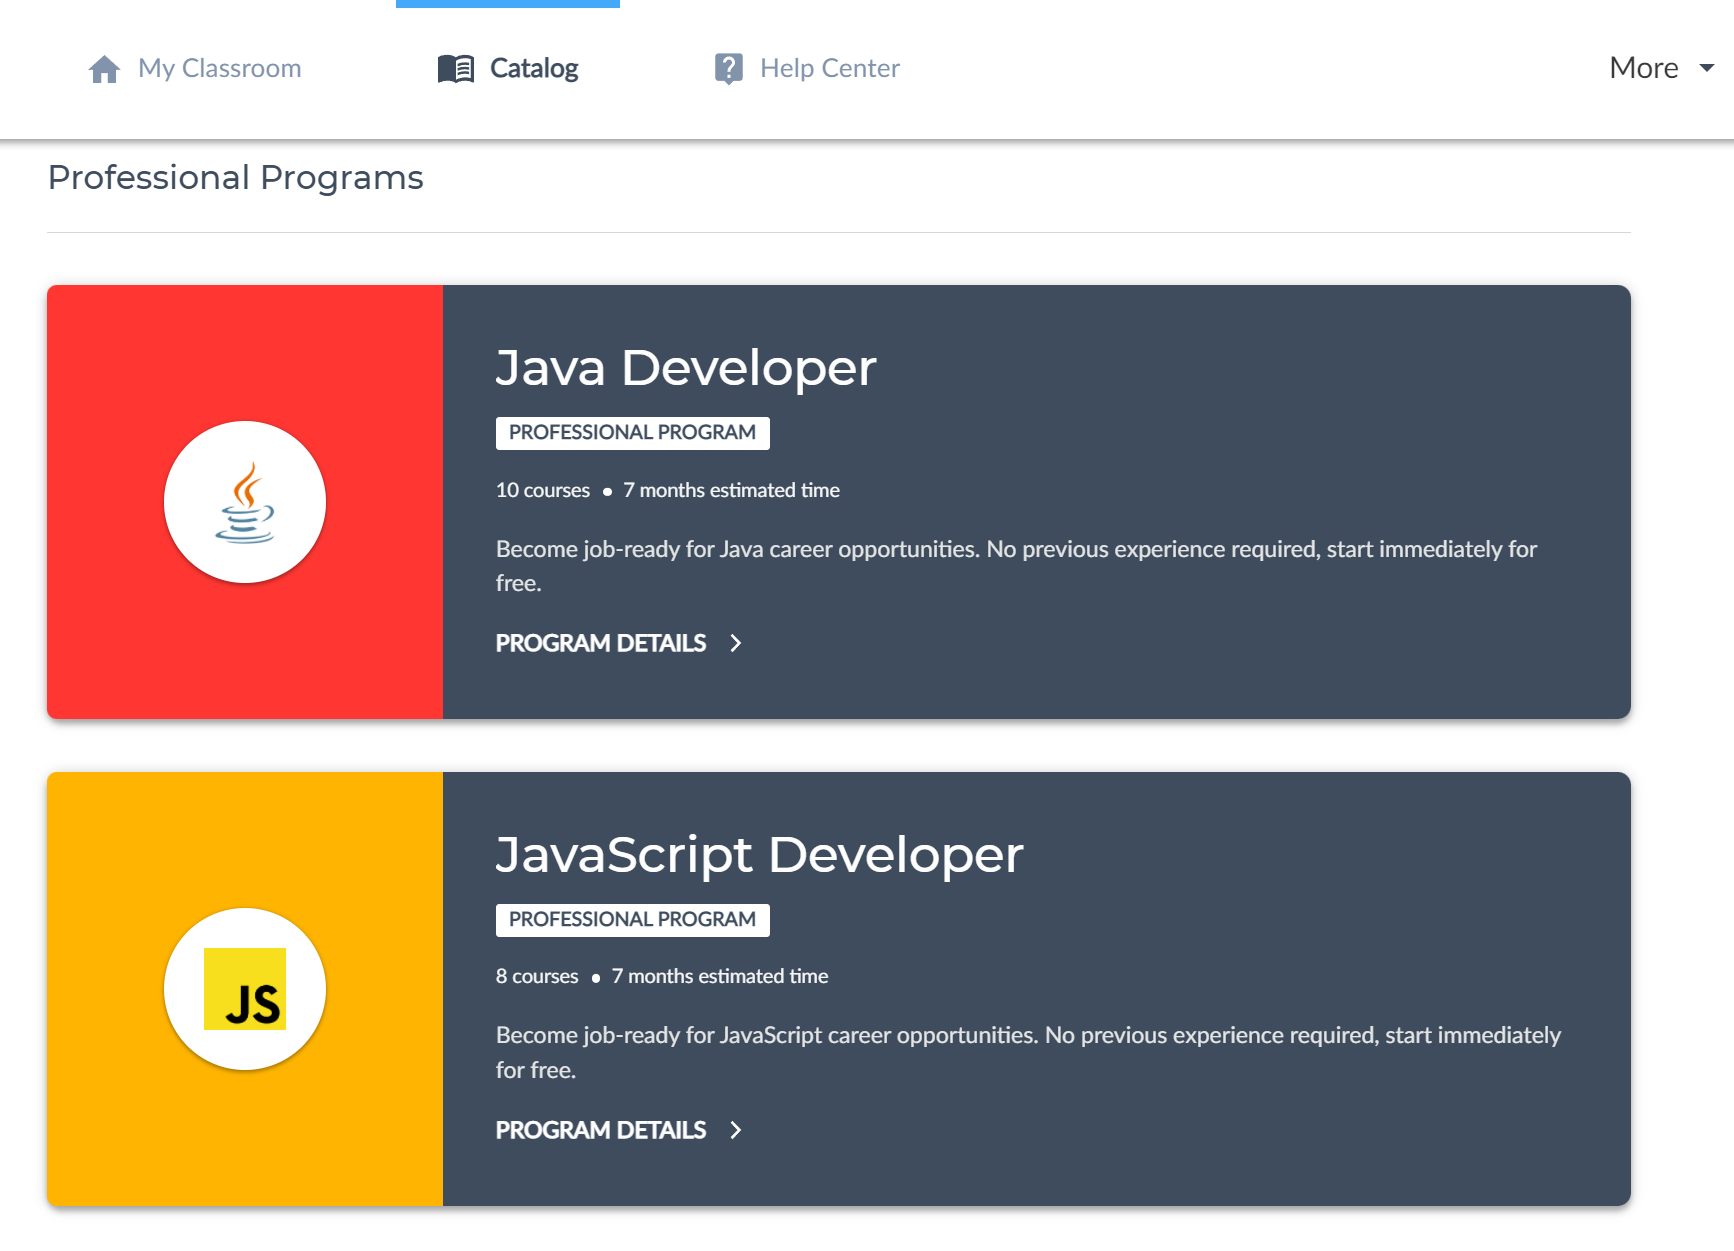Screen dimensions: 1734x1251
Task: Open Program Details for Java Developer
Action: pos(601,643)
